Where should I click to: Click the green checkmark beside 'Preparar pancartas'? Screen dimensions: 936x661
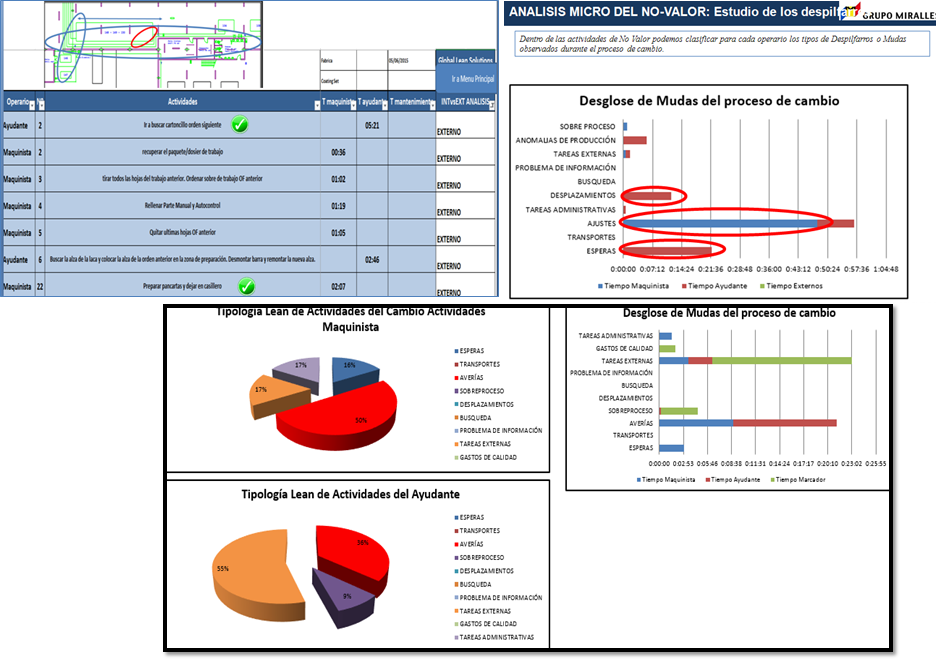click(x=246, y=287)
